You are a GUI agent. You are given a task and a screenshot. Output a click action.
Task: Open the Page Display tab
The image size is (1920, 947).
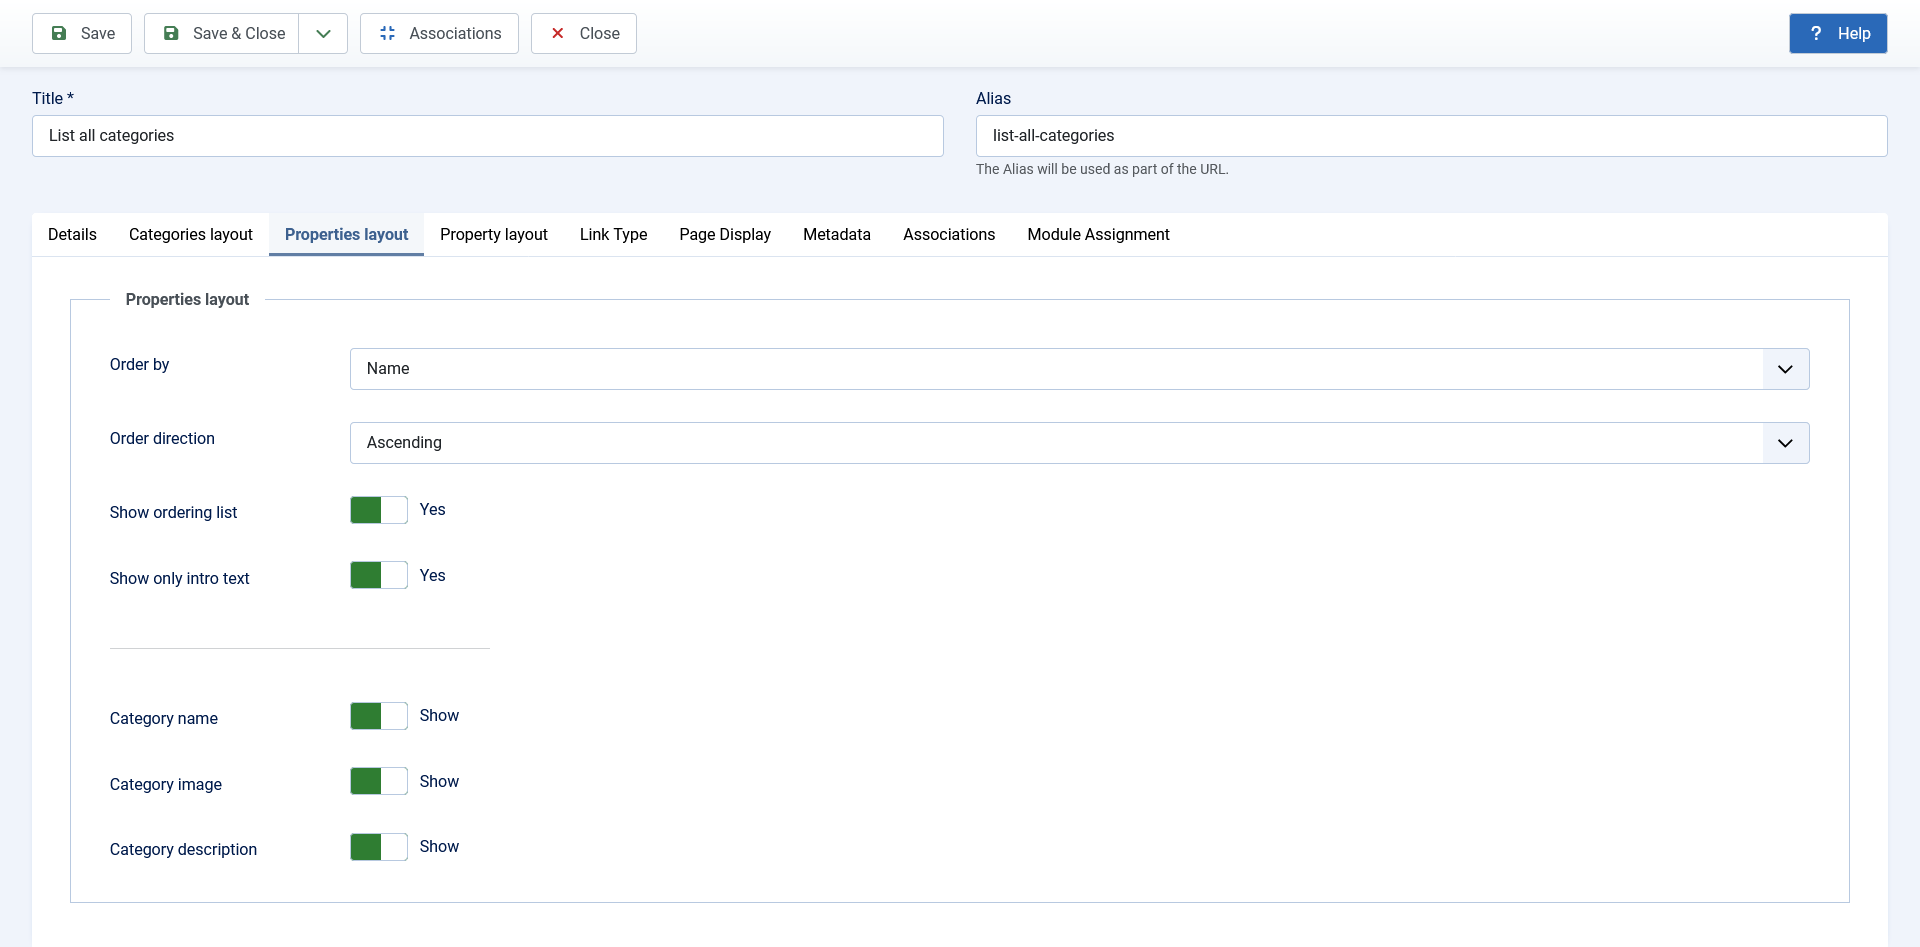click(x=725, y=234)
